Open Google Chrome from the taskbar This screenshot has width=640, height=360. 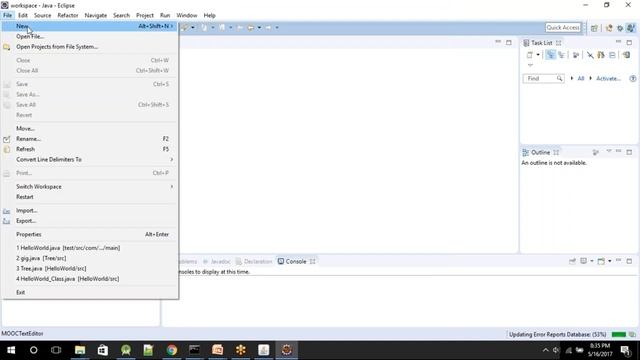(172, 350)
